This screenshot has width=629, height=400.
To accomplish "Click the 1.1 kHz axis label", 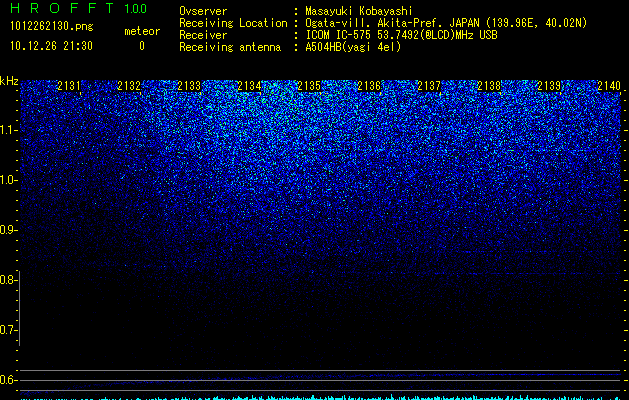I will 8,130.
